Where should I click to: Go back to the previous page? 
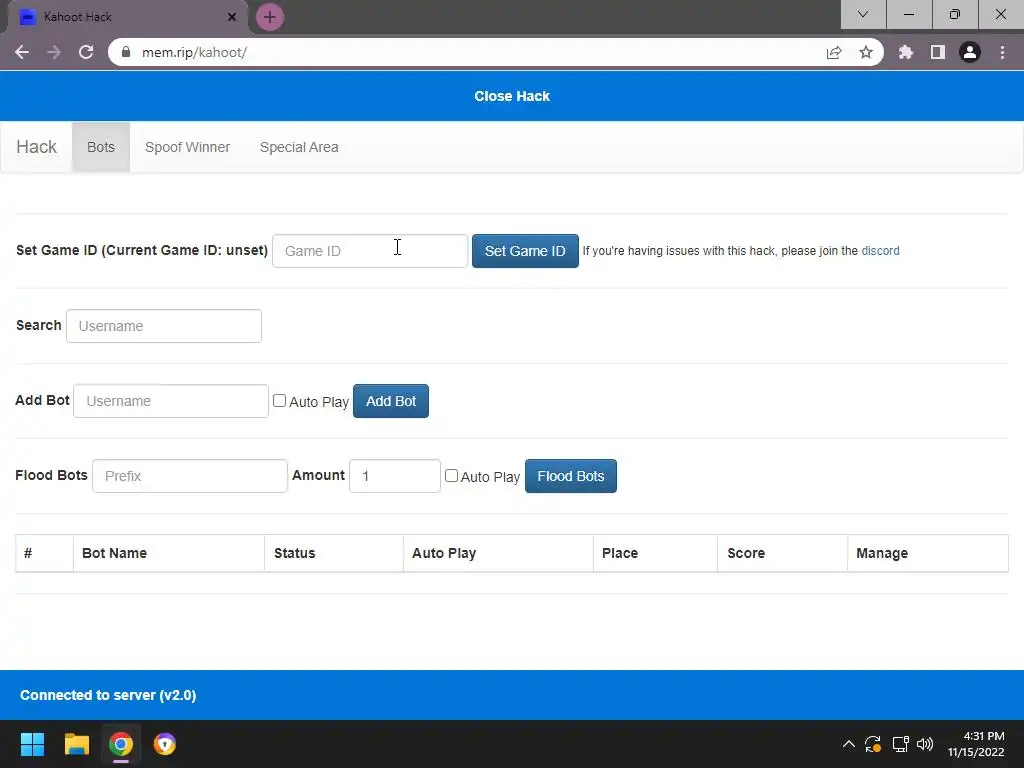[22, 52]
